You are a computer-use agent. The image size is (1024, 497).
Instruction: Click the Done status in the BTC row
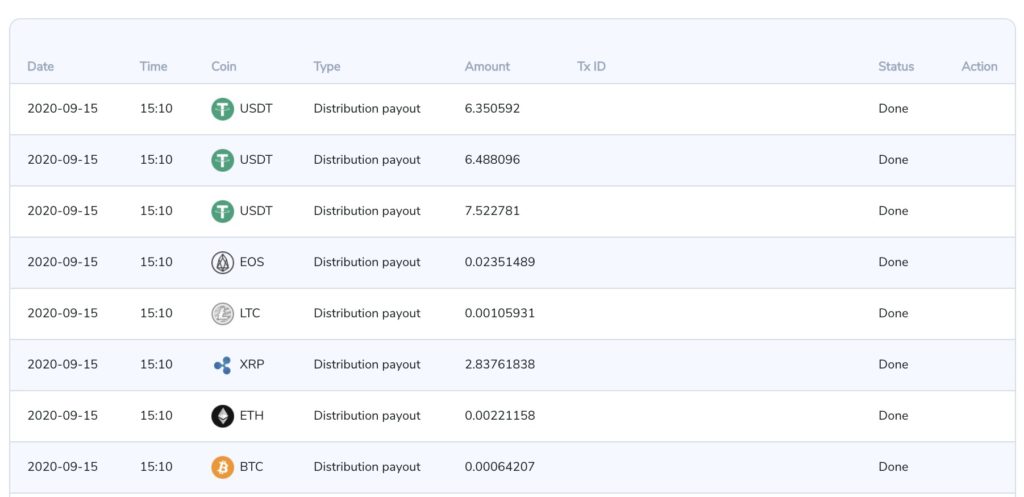click(893, 467)
